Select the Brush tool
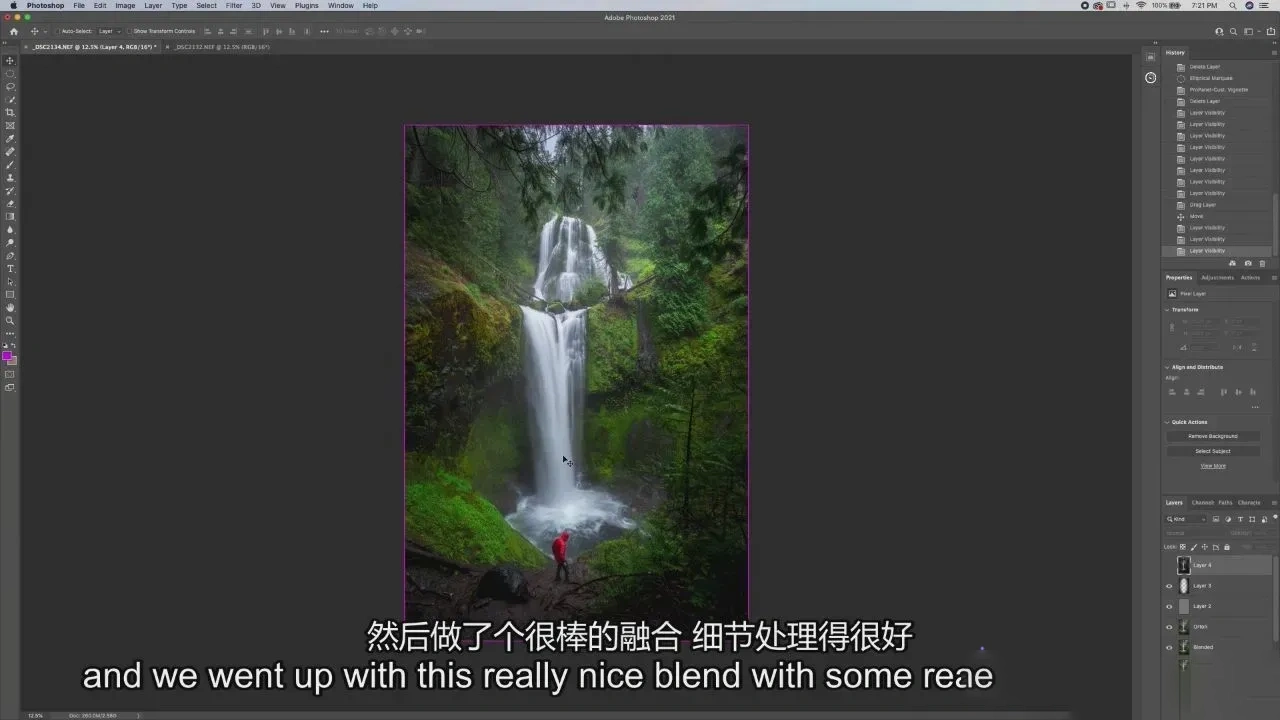1280x720 pixels. pyautogui.click(x=10, y=165)
